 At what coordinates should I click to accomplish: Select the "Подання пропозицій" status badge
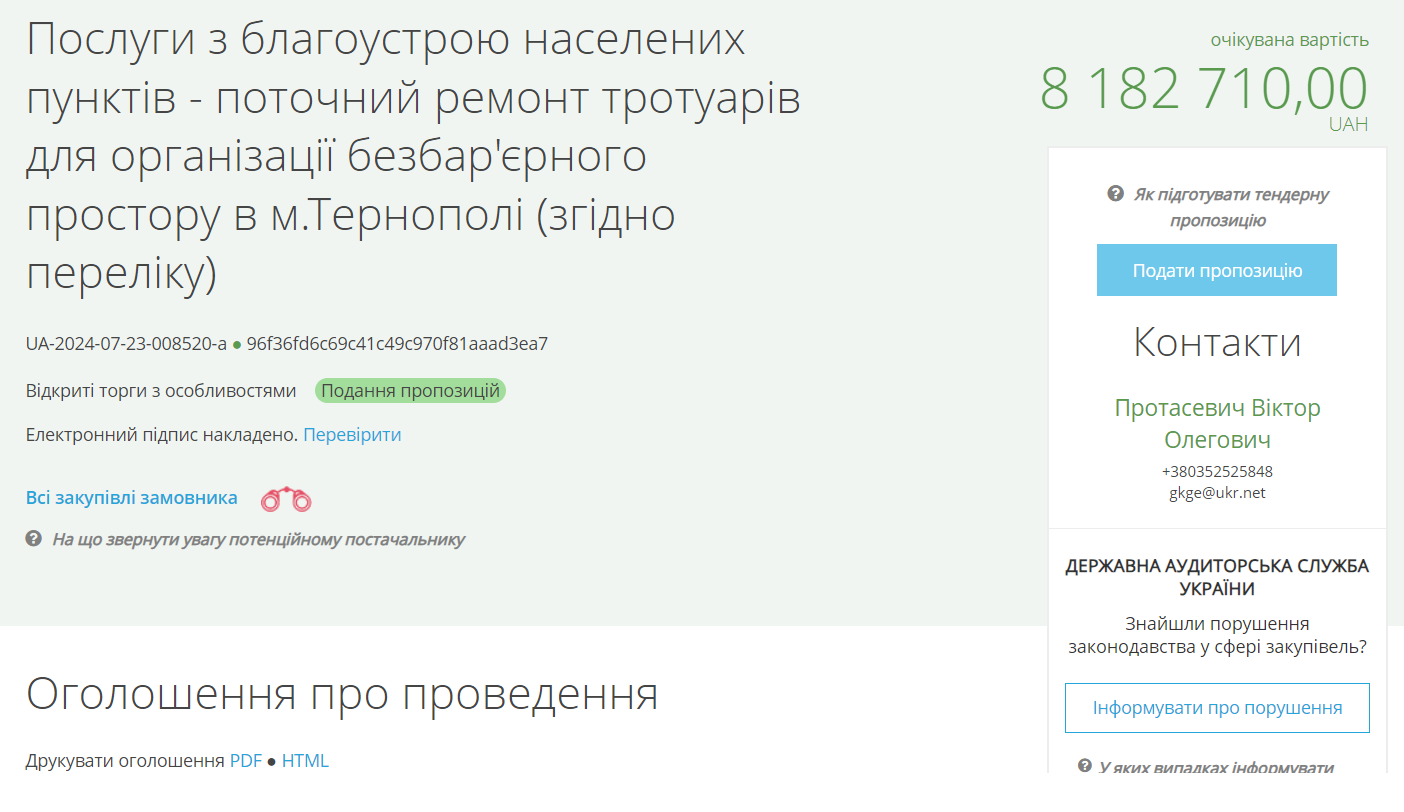tap(411, 391)
